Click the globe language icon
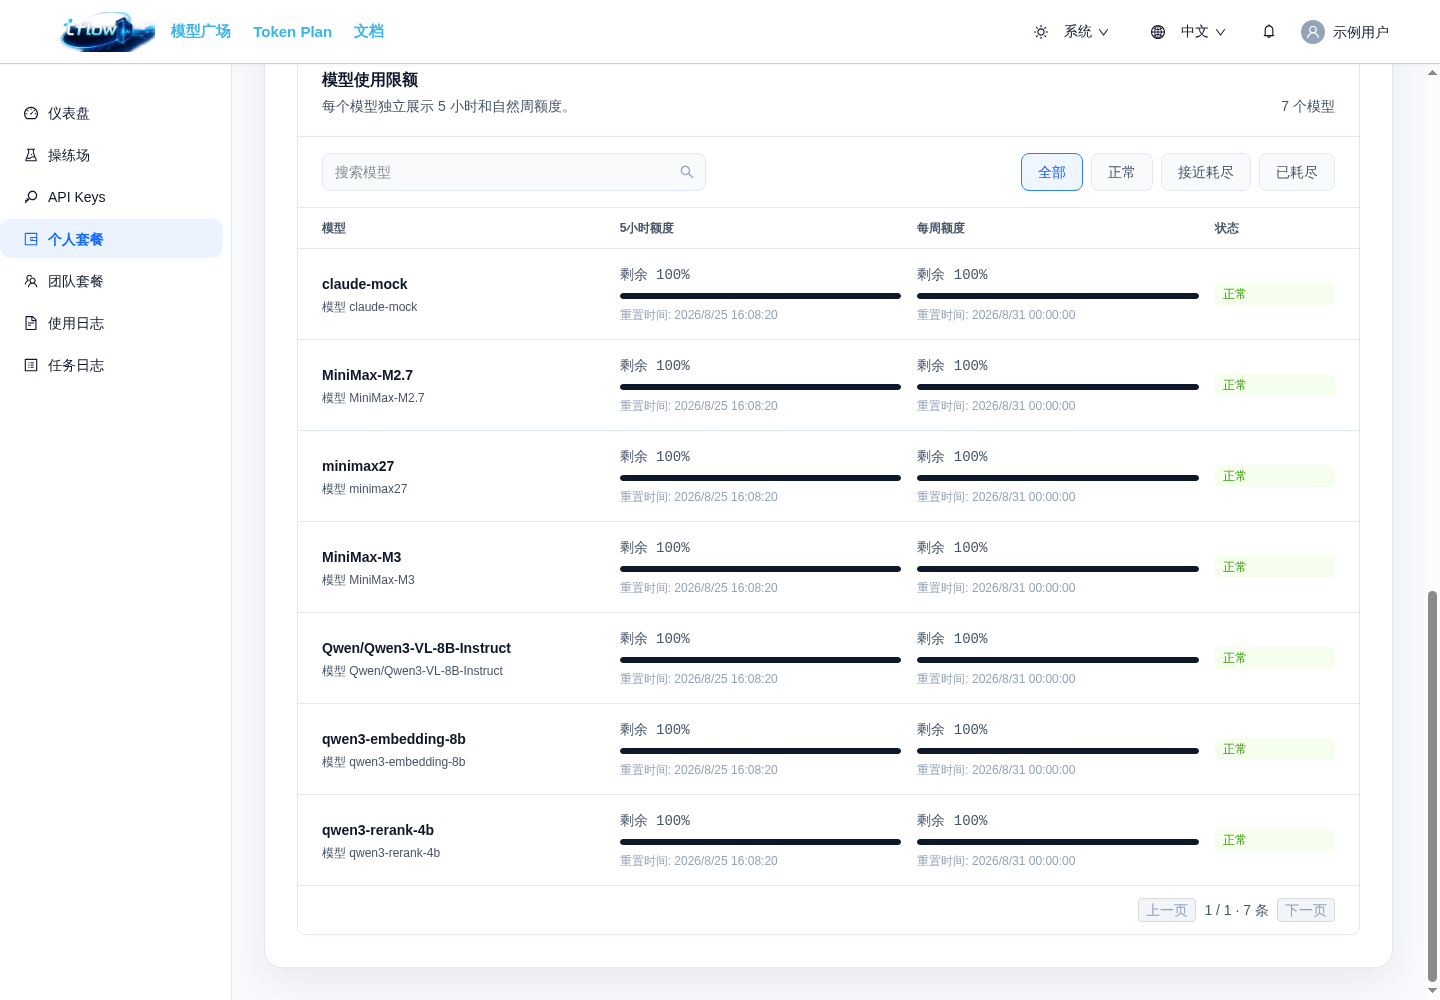The image size is (1440, 1000). coord(1158,32)
